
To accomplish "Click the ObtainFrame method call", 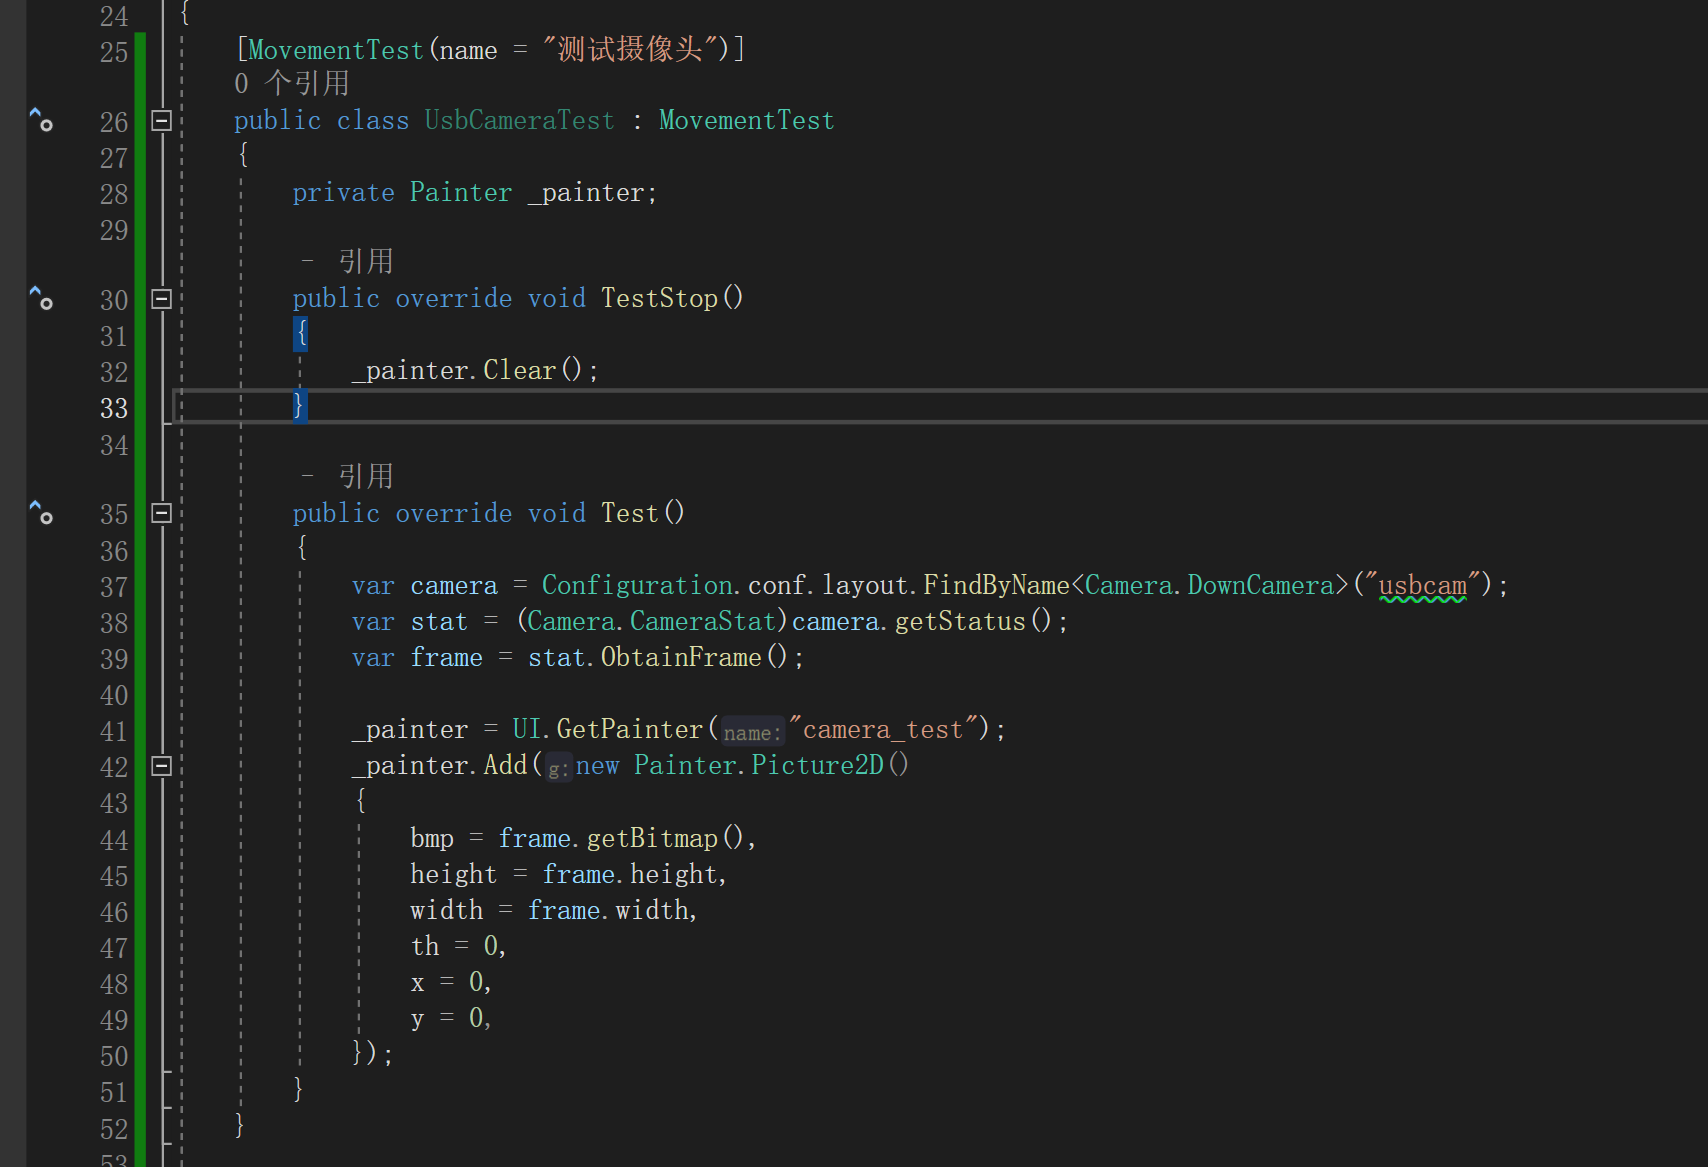I will [x=681, y=658].
